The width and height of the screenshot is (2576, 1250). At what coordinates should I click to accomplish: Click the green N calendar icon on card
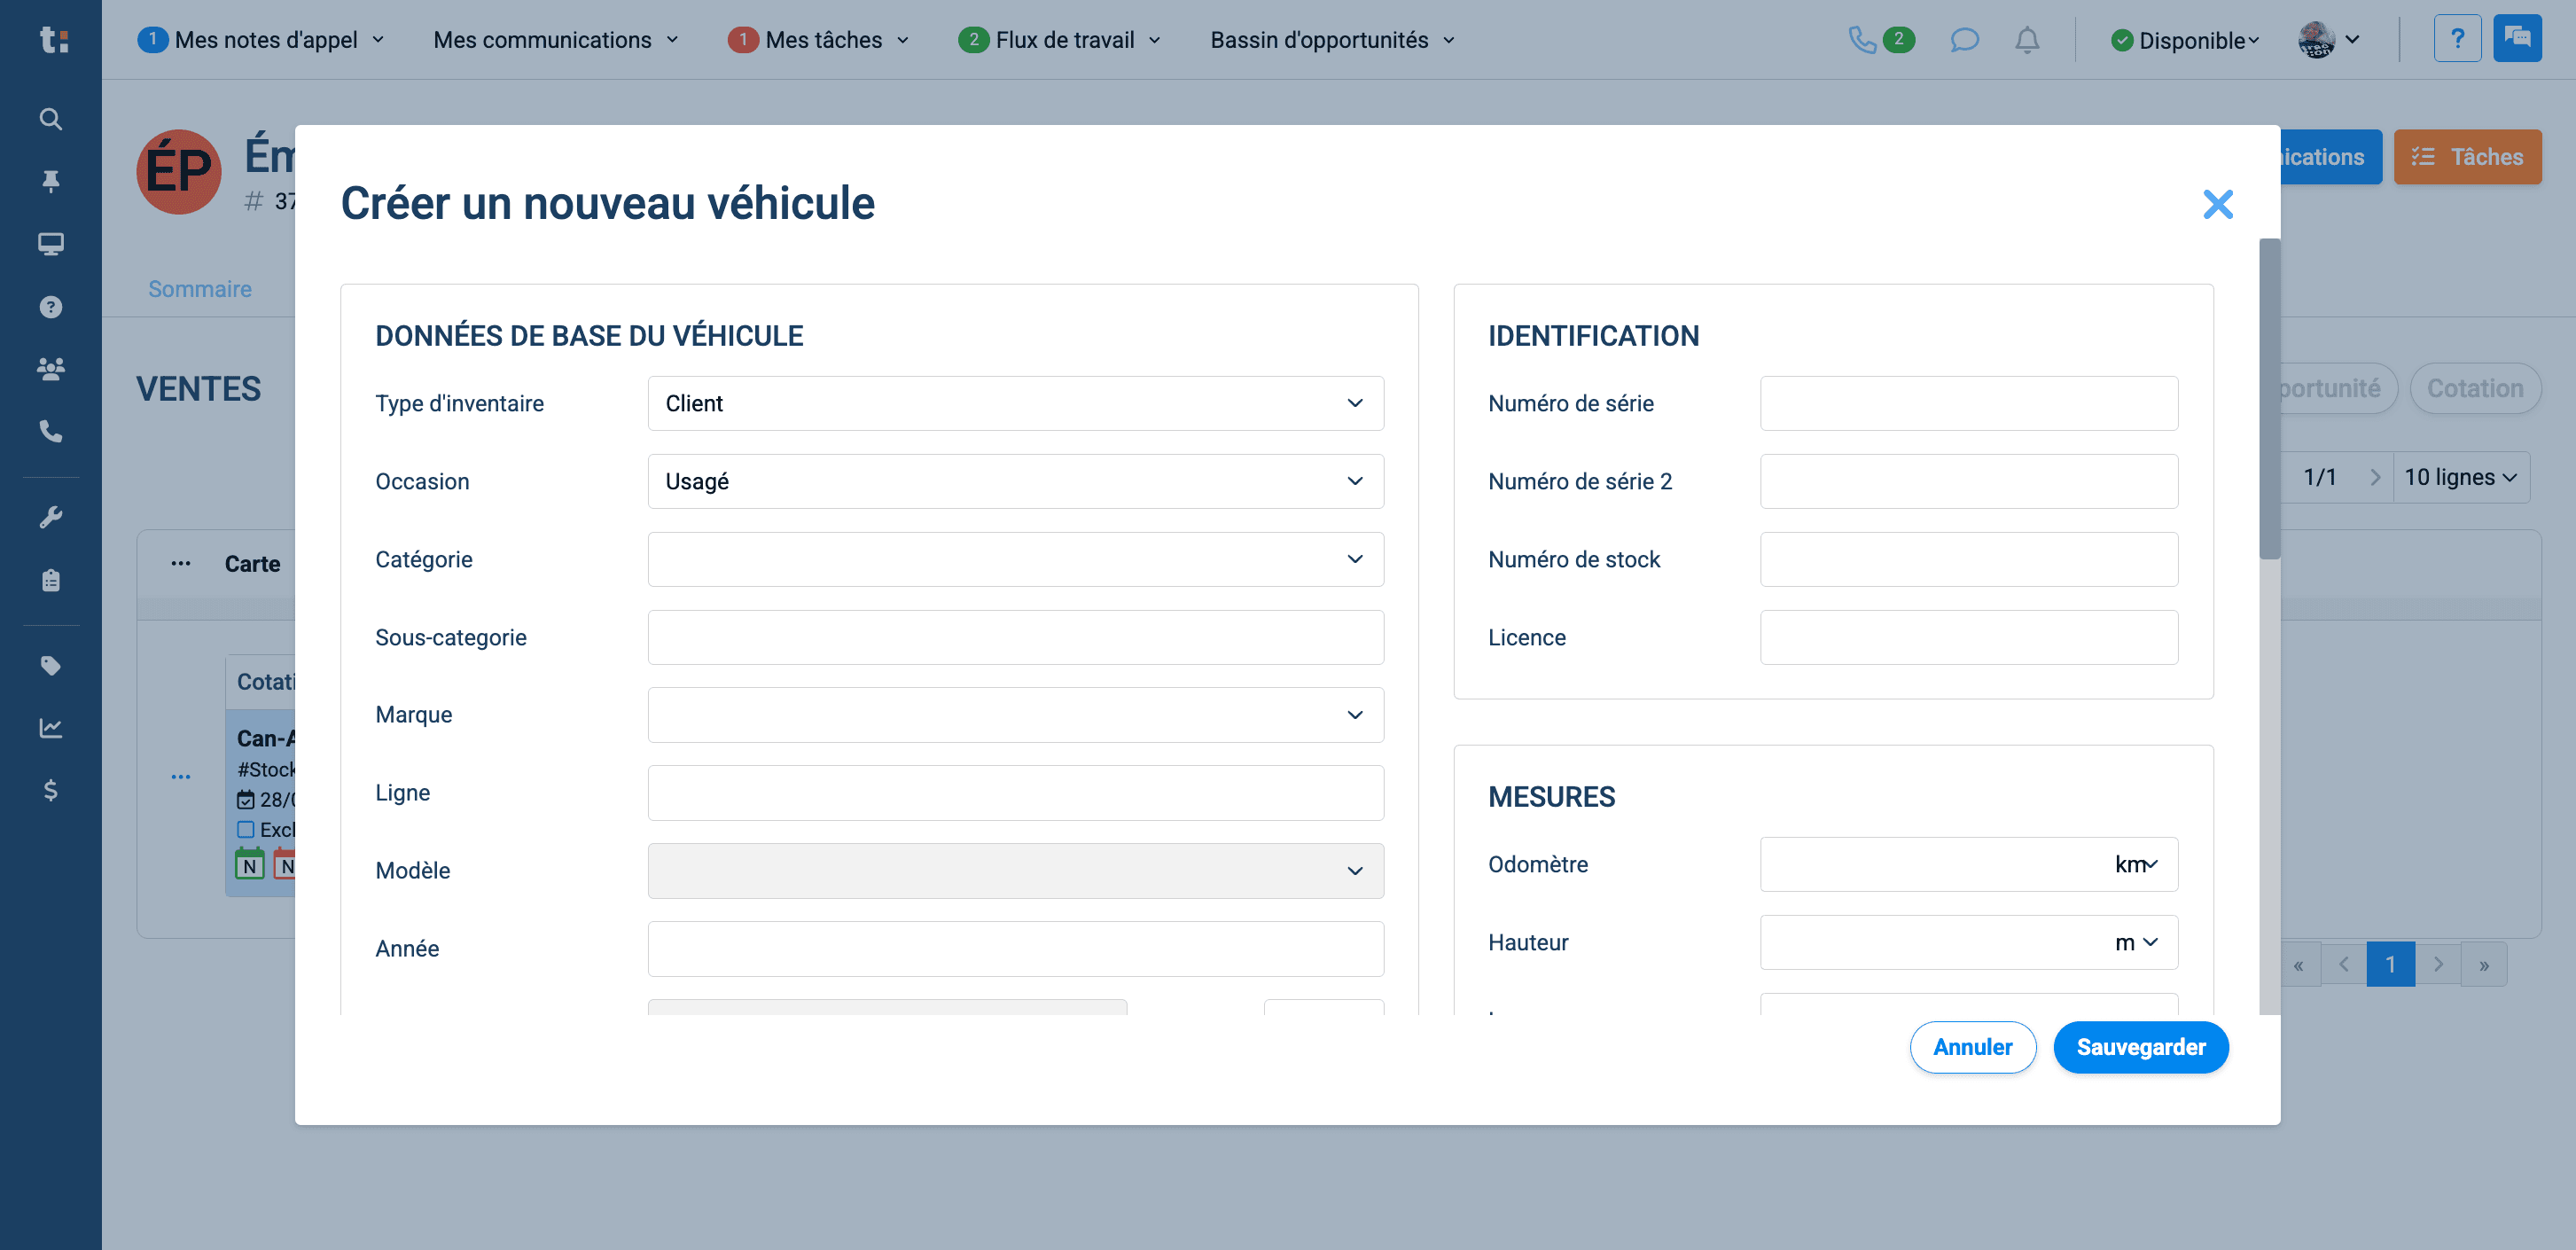[249, 864]
